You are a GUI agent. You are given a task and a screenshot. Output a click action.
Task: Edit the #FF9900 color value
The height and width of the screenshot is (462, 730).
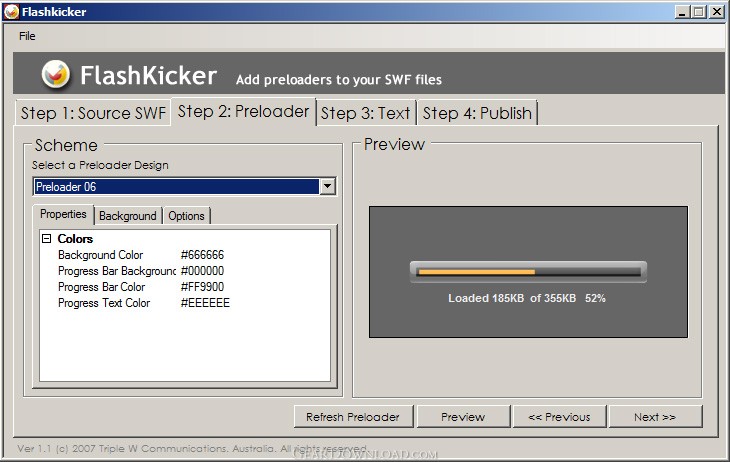(202, 287)
